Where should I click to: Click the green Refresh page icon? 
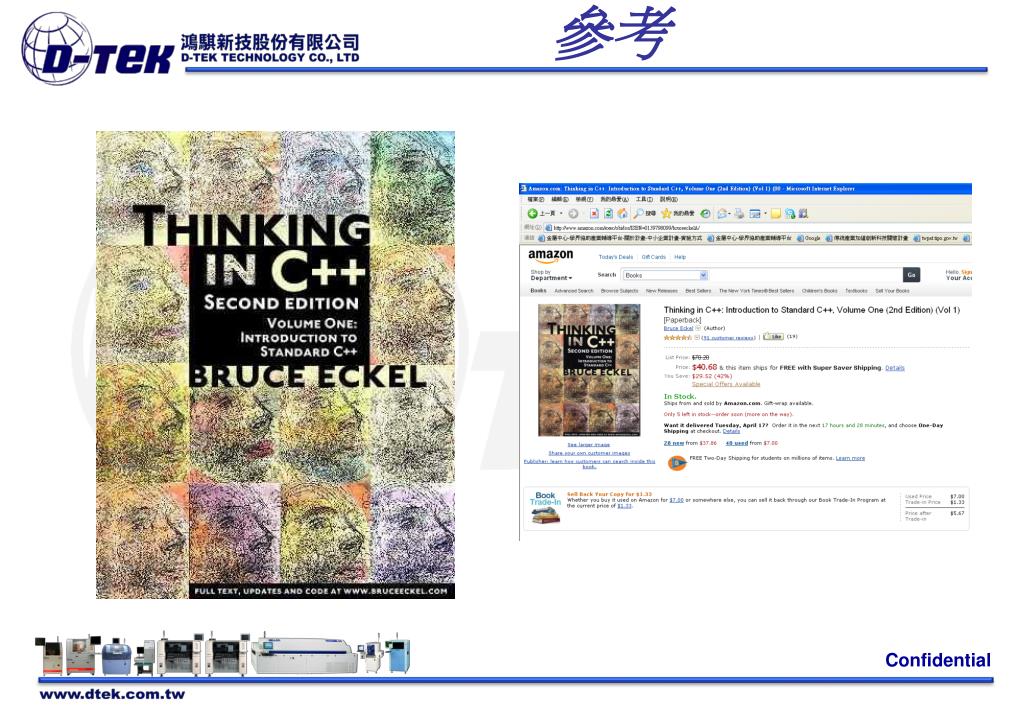click(x=609, y=213)
